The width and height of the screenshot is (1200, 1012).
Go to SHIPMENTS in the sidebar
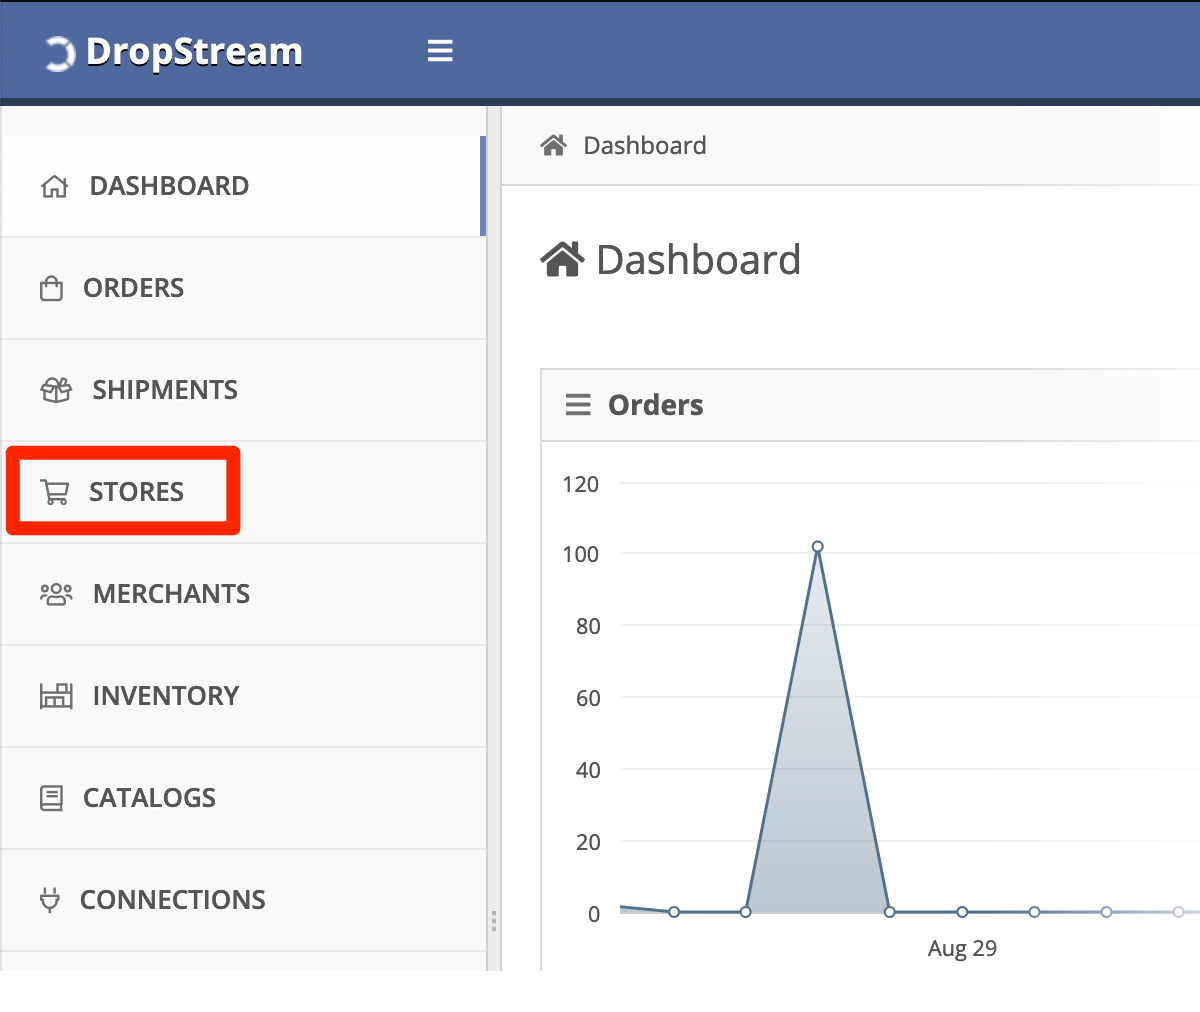point(243,390)
